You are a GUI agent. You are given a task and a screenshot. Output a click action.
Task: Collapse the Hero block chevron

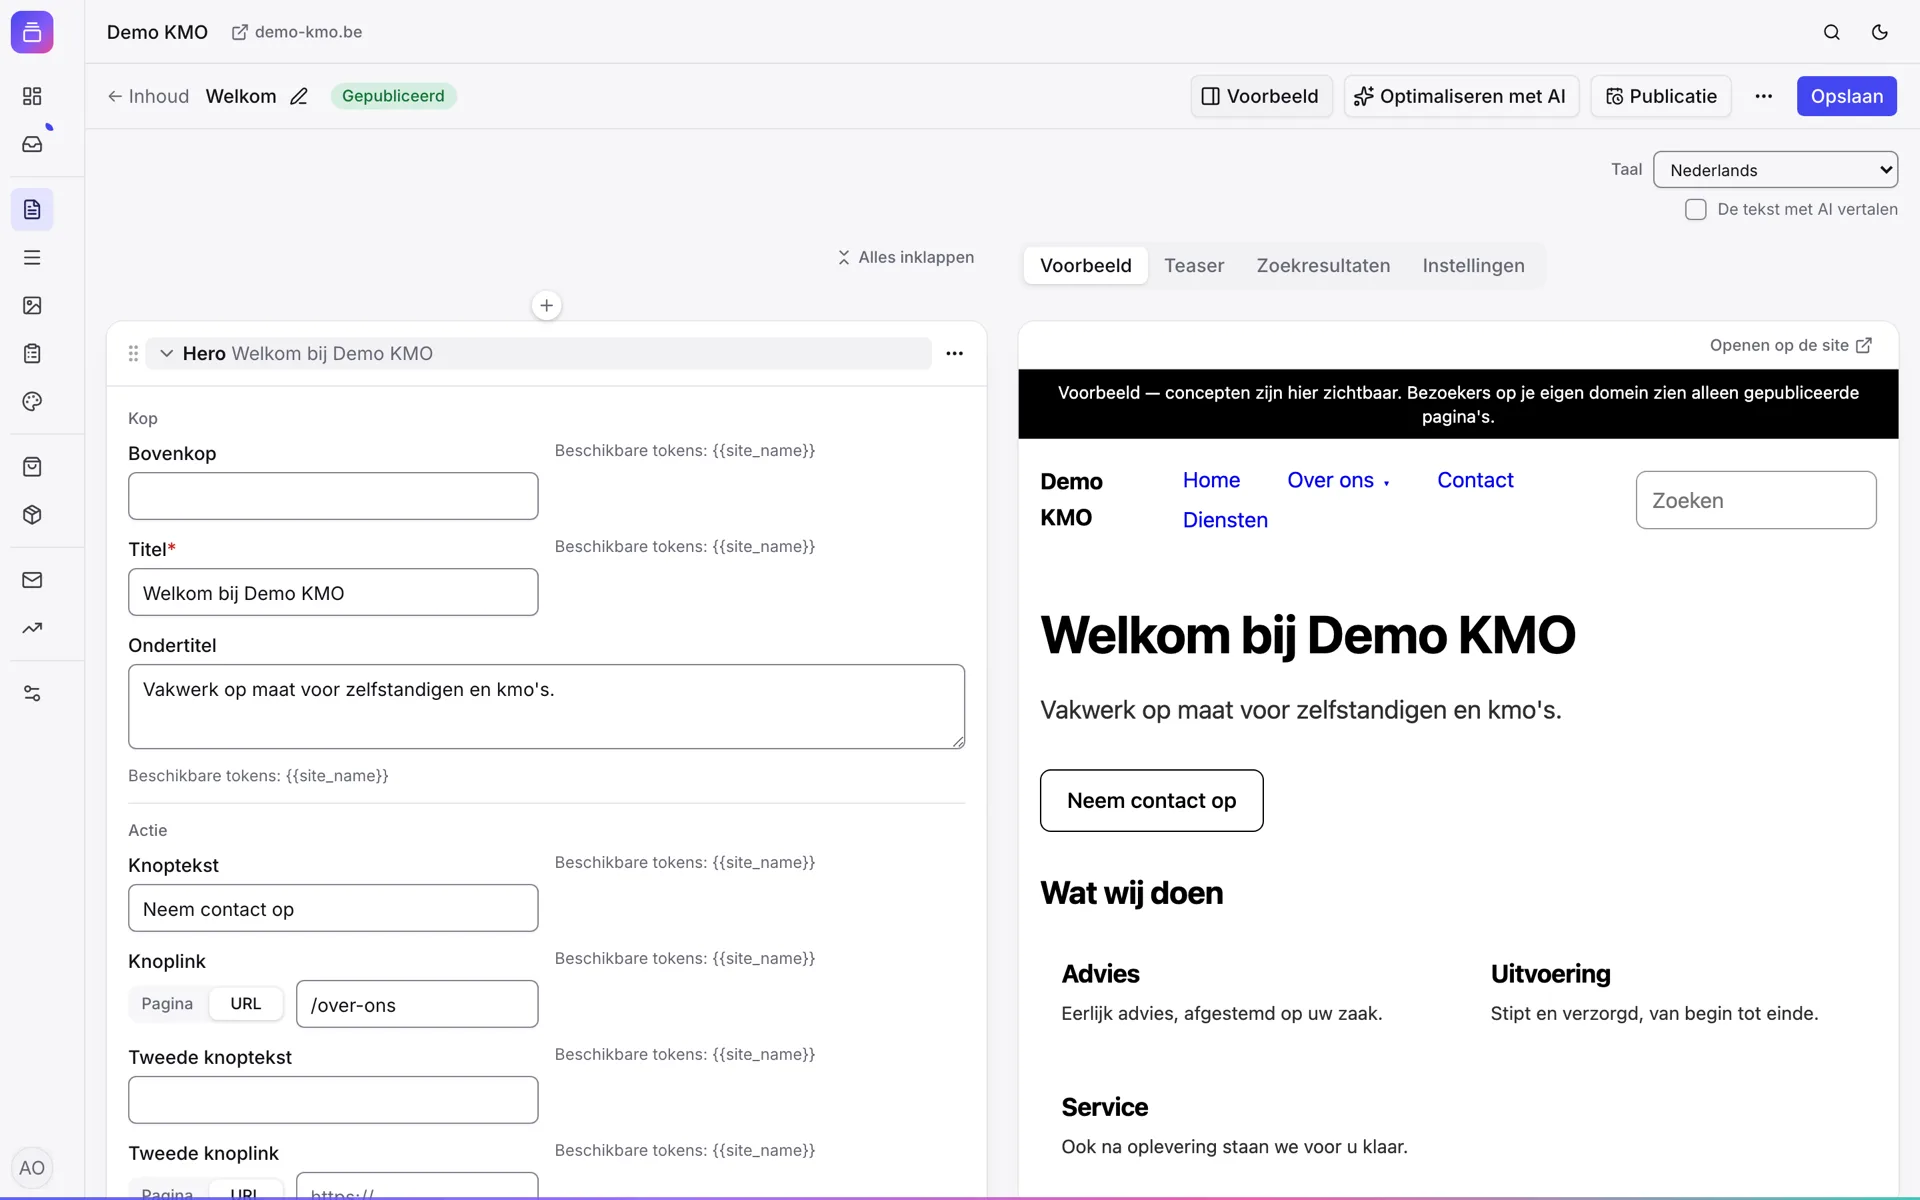167,353
